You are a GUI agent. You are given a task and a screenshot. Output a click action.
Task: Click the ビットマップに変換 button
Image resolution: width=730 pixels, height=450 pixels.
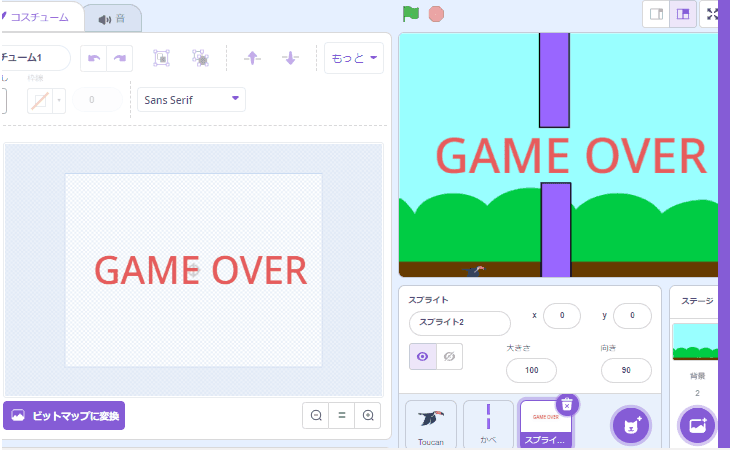(64, 415)
